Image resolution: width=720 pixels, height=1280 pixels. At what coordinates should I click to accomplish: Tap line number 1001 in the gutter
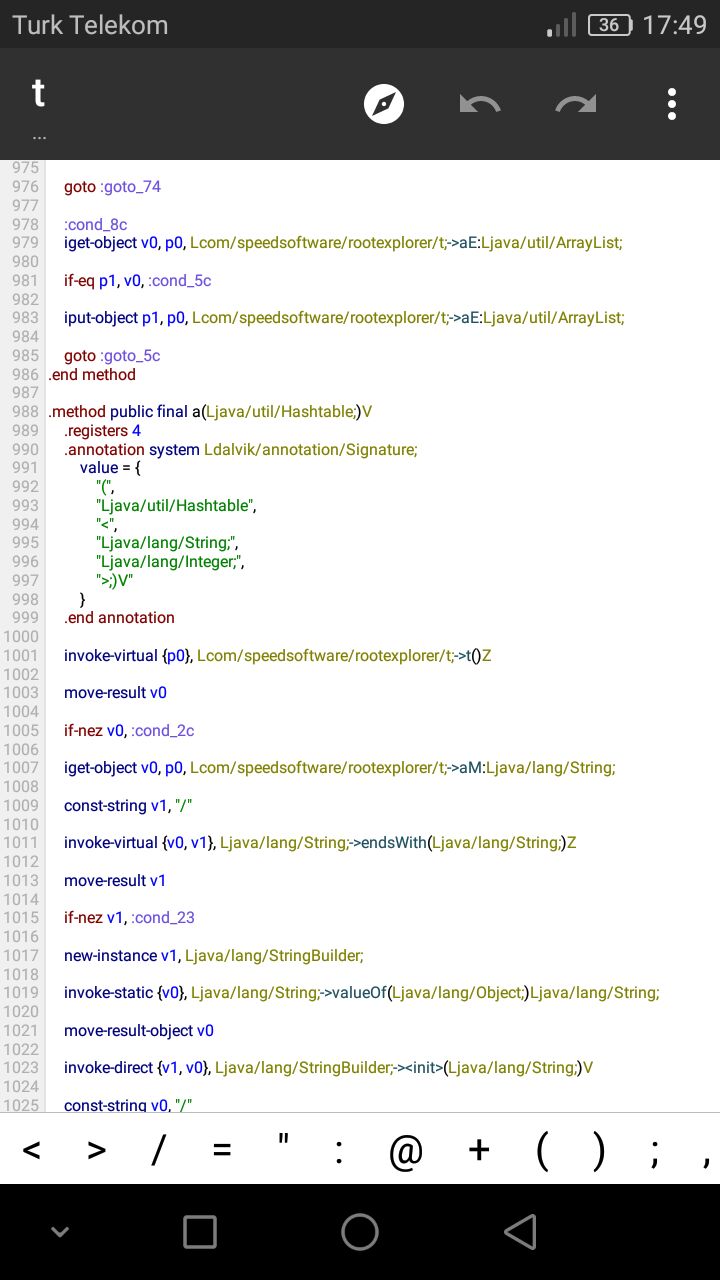pos(22,656)
